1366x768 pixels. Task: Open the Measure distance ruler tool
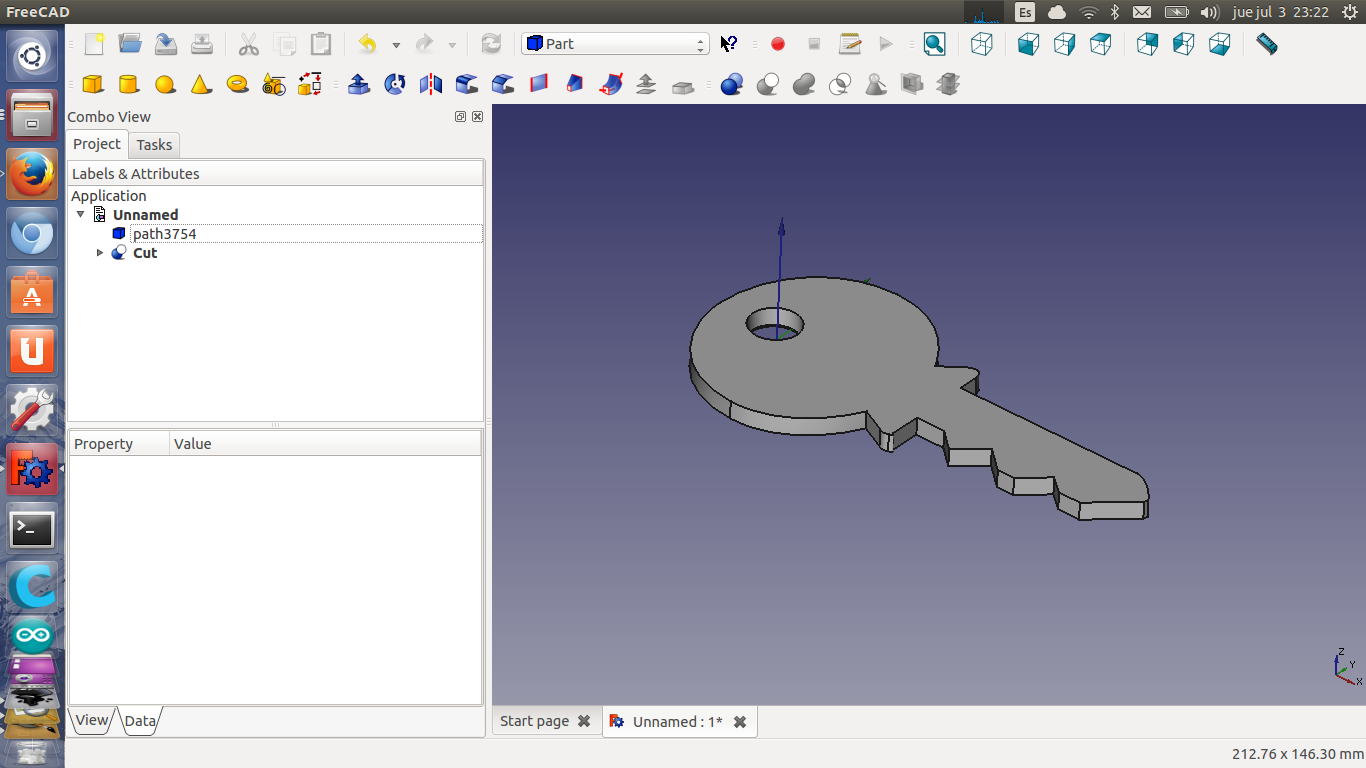point(1266,44)
